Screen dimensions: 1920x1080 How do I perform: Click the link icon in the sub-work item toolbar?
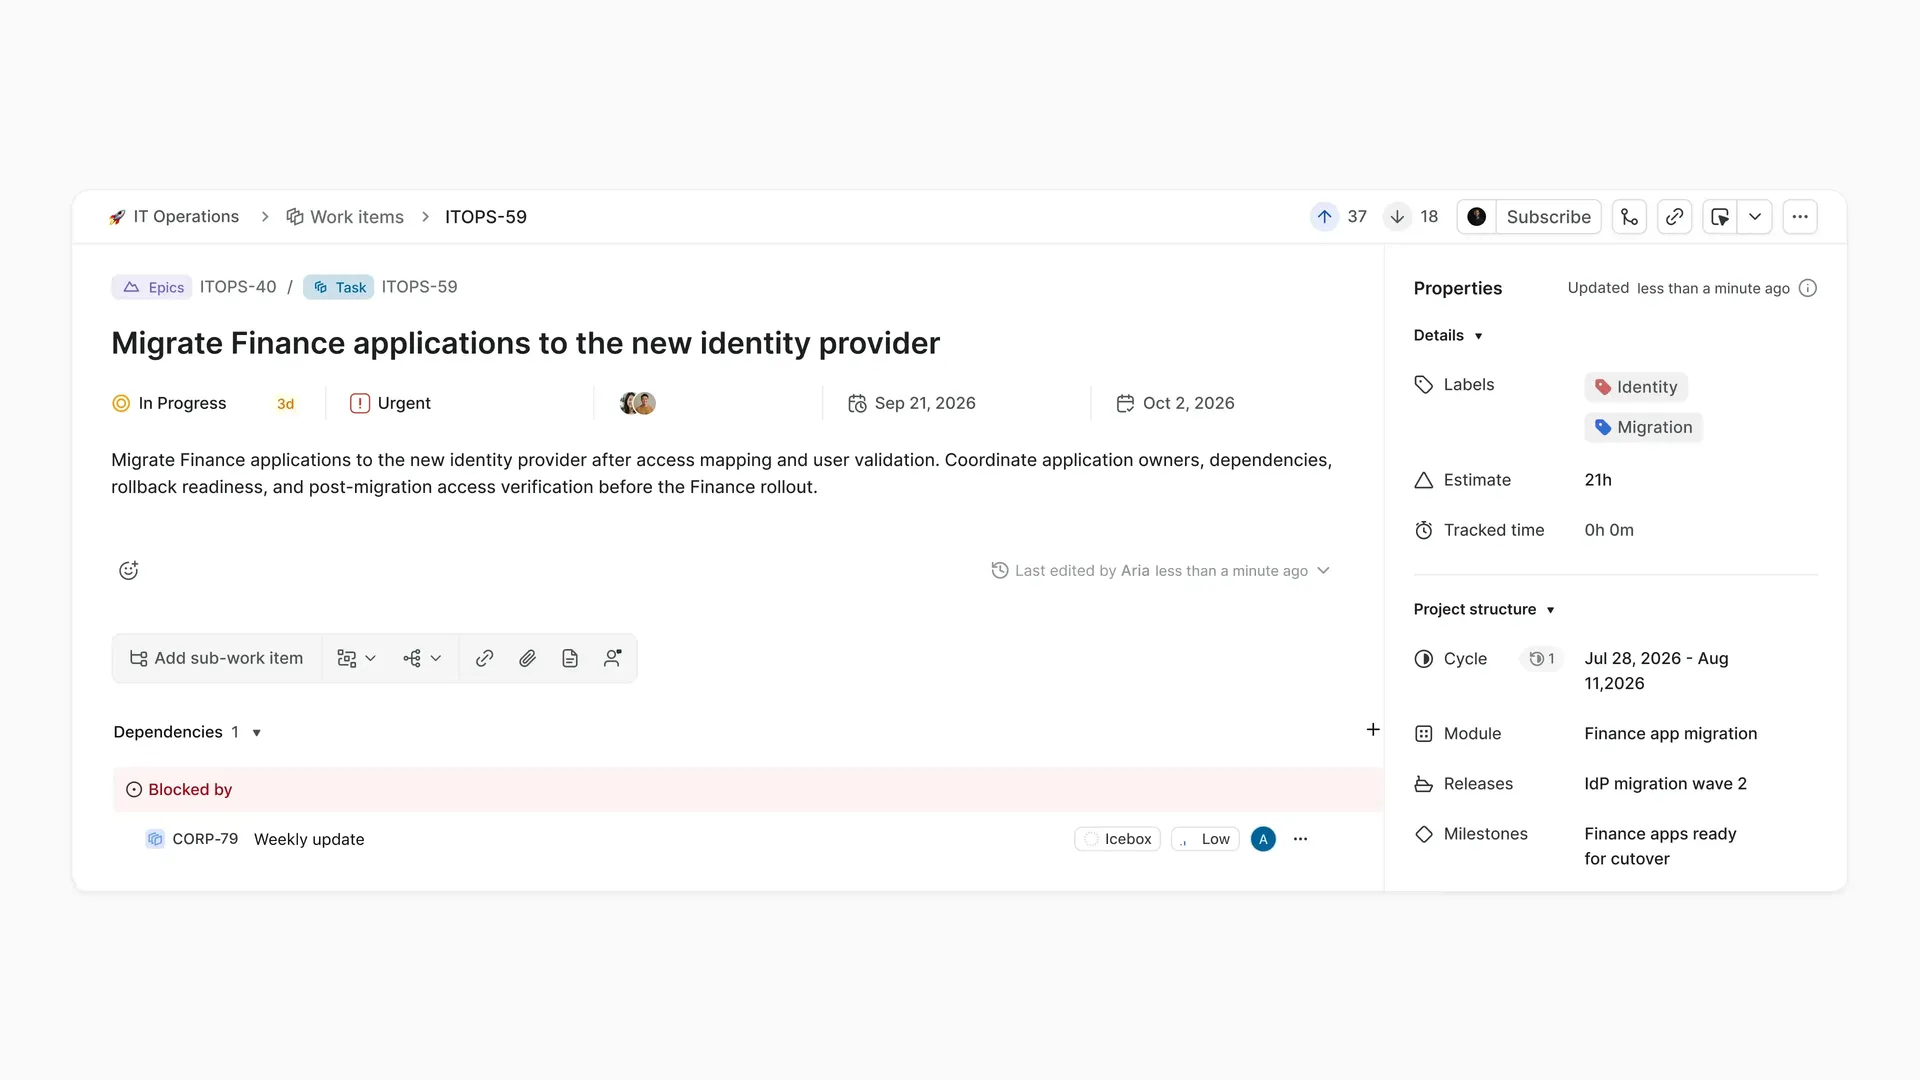click(x=484, y=658)
